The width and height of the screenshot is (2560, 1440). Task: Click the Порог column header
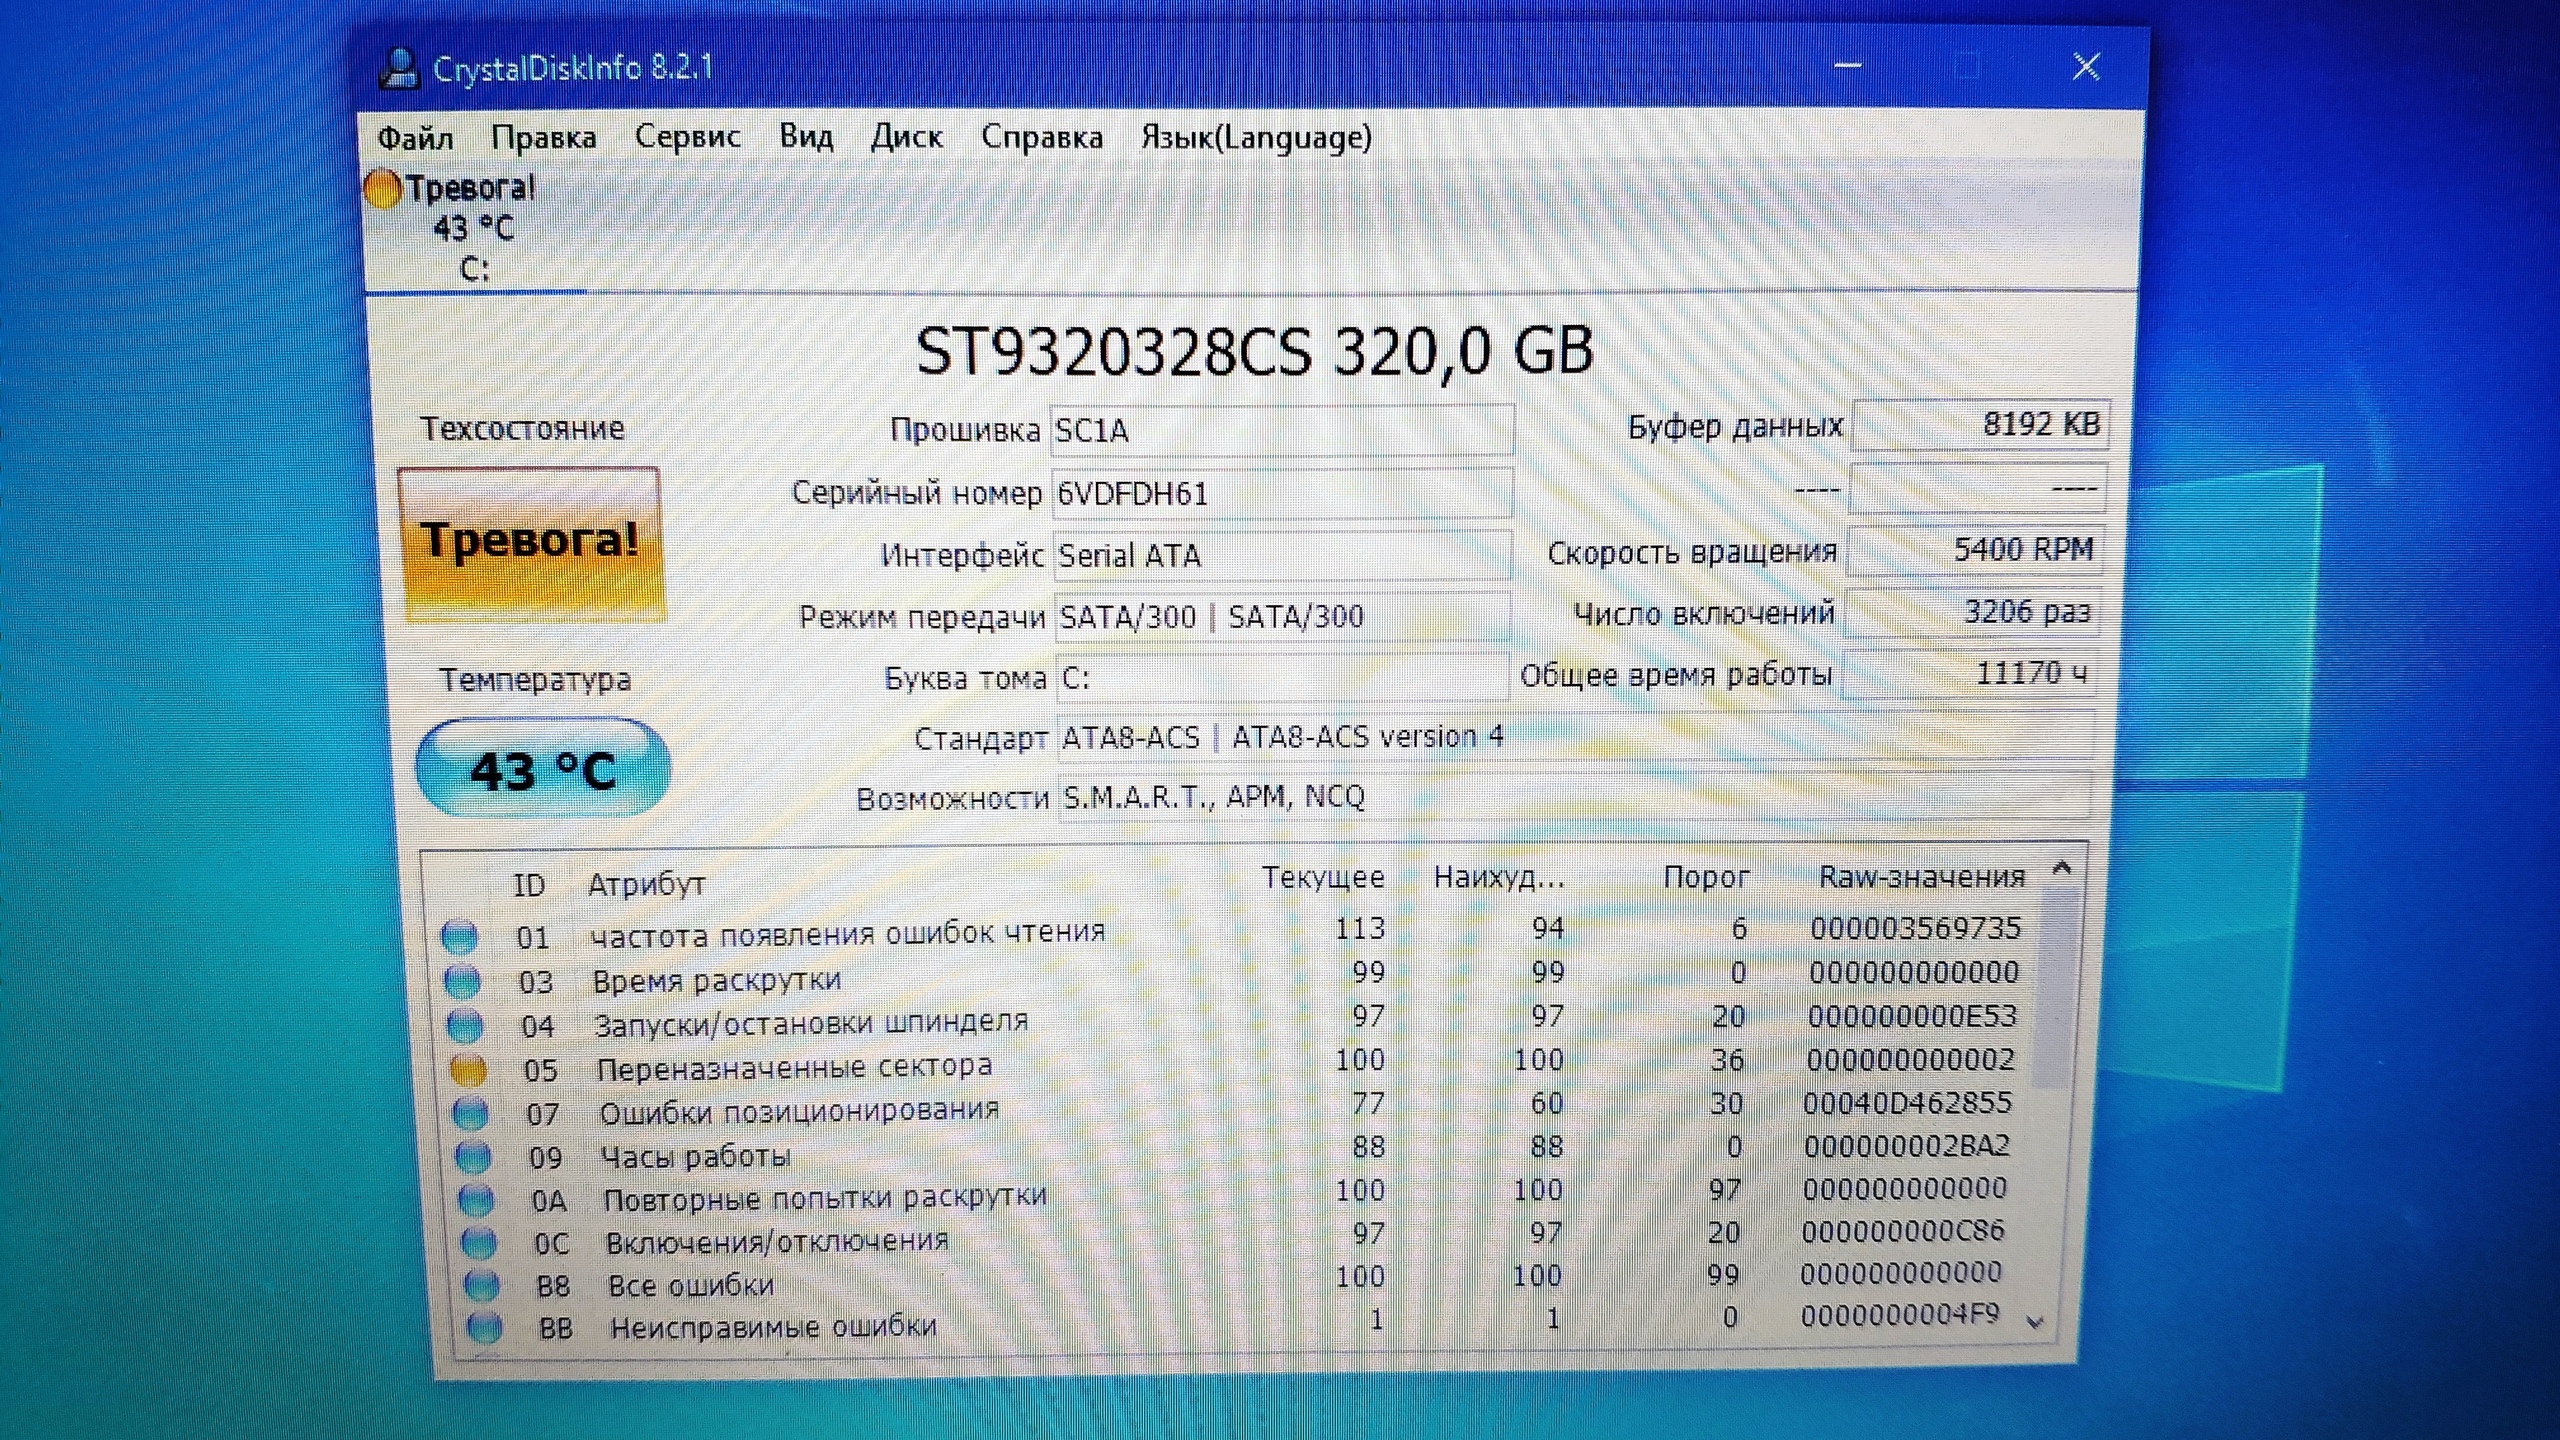click(x=1706, y=878)
